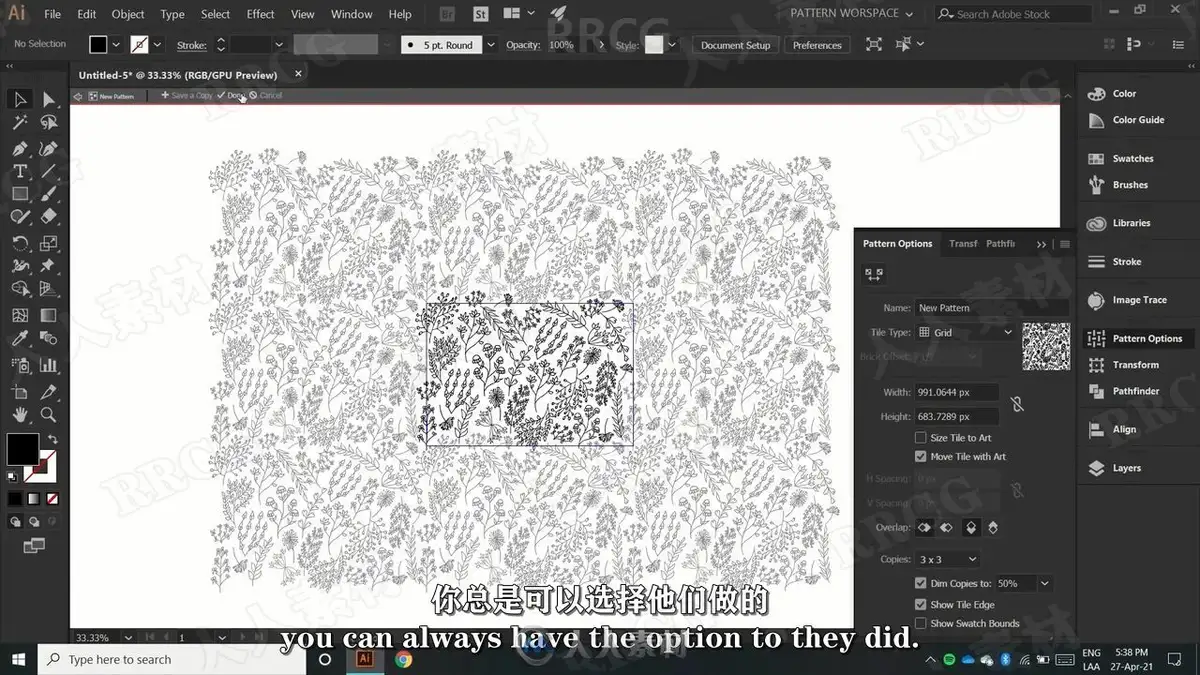Select the Artboard tool

(x=20, y=391)
